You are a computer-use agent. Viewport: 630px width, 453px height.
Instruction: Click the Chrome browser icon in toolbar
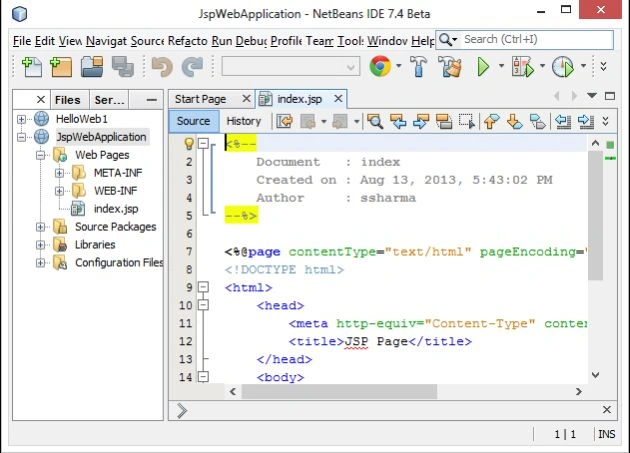(380, 66)
